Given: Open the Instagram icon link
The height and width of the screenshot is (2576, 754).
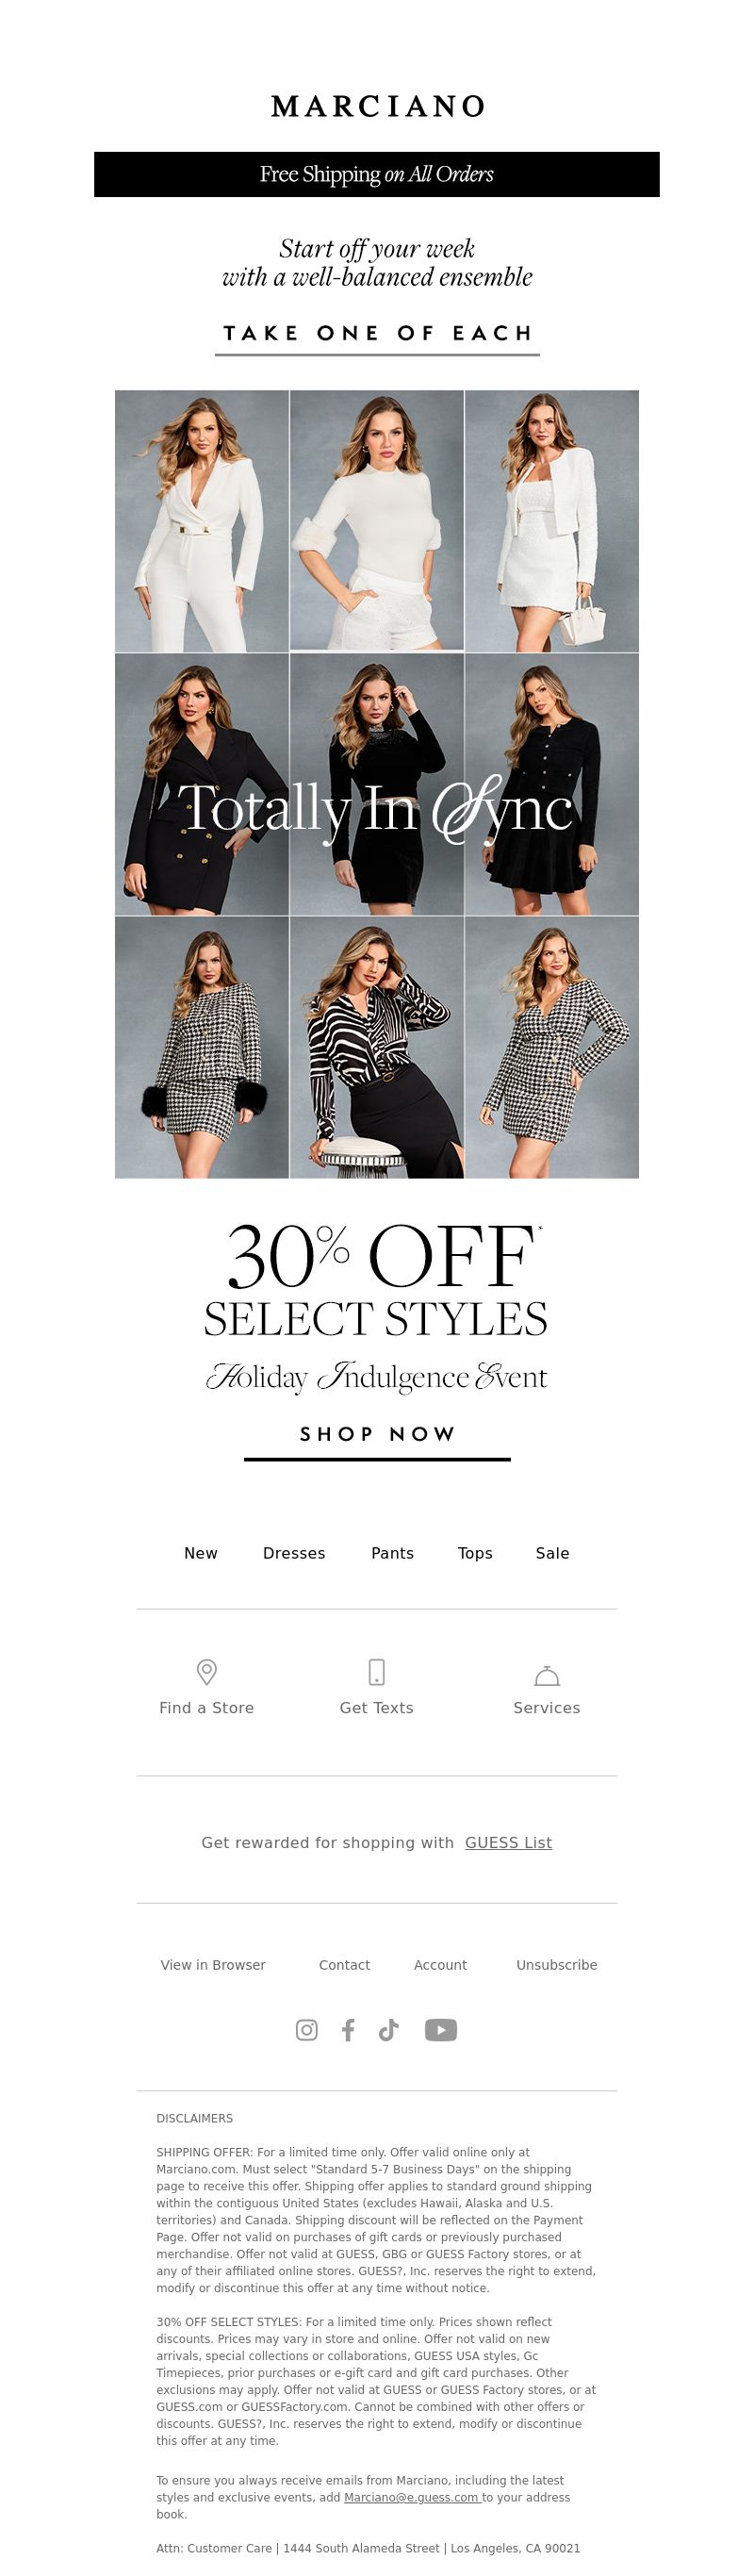Looking at the screenshot, I should (307, 2029).
